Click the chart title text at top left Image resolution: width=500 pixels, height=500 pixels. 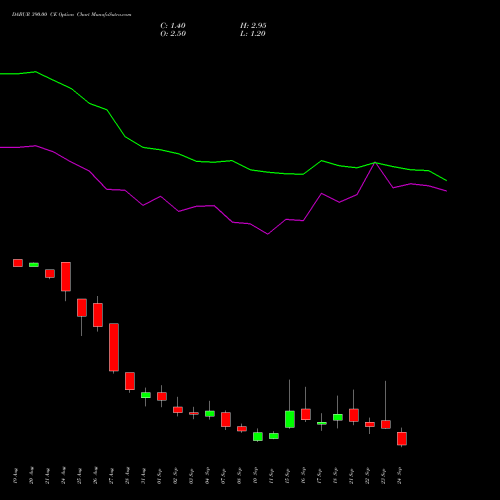click(x=71, y=15)
